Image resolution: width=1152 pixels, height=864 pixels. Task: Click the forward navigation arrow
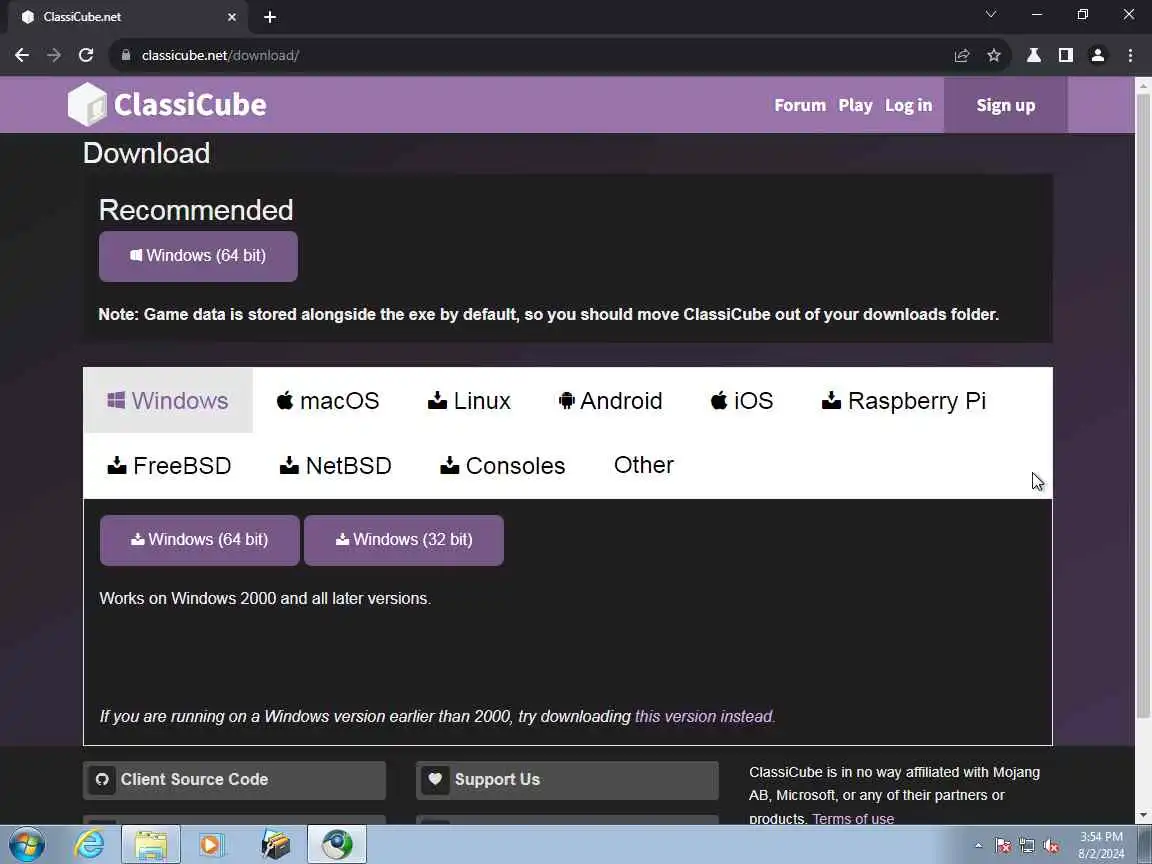[54, 55]
